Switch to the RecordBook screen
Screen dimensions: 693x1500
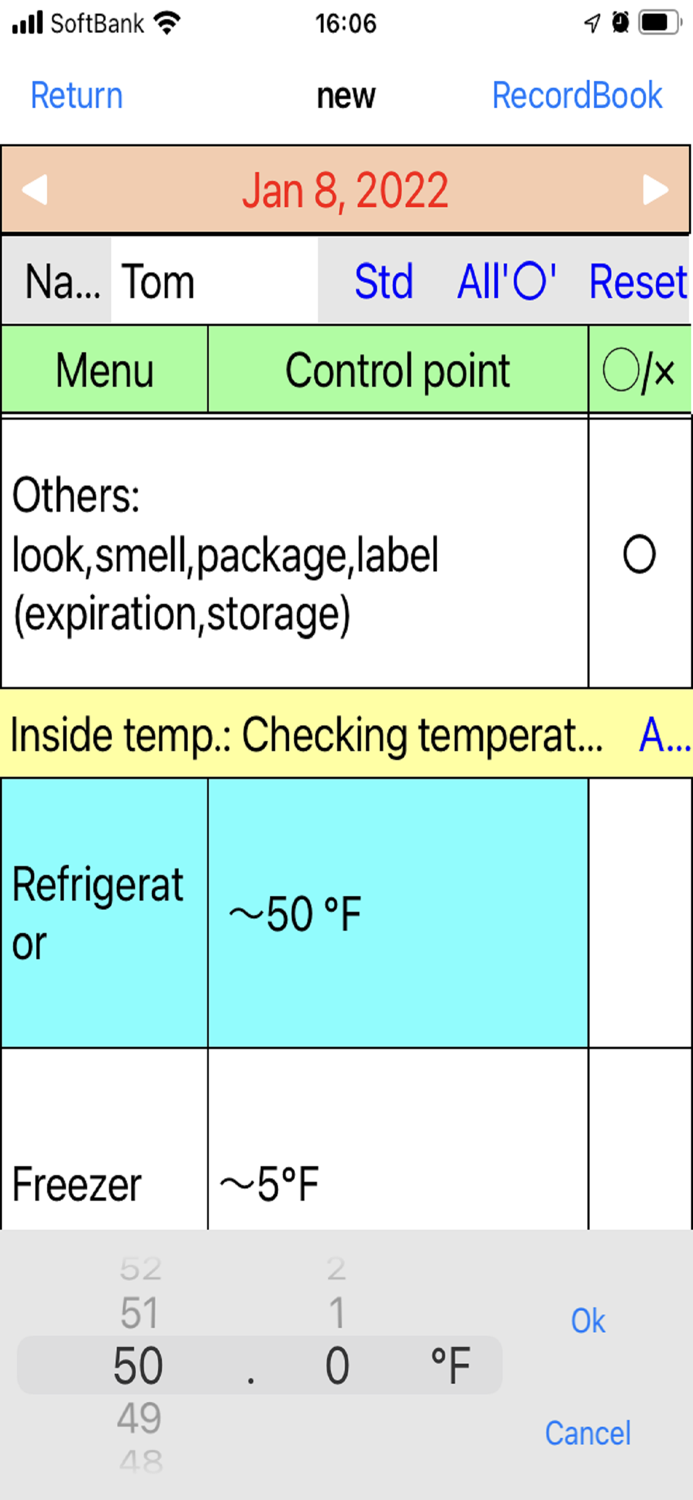(577, 95)
